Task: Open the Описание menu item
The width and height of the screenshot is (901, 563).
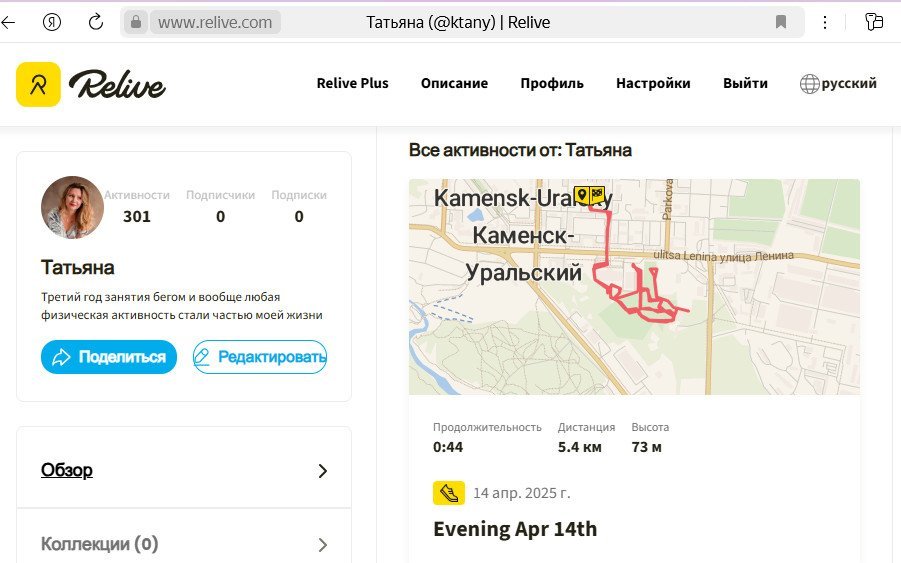Action: pos(454,83)
